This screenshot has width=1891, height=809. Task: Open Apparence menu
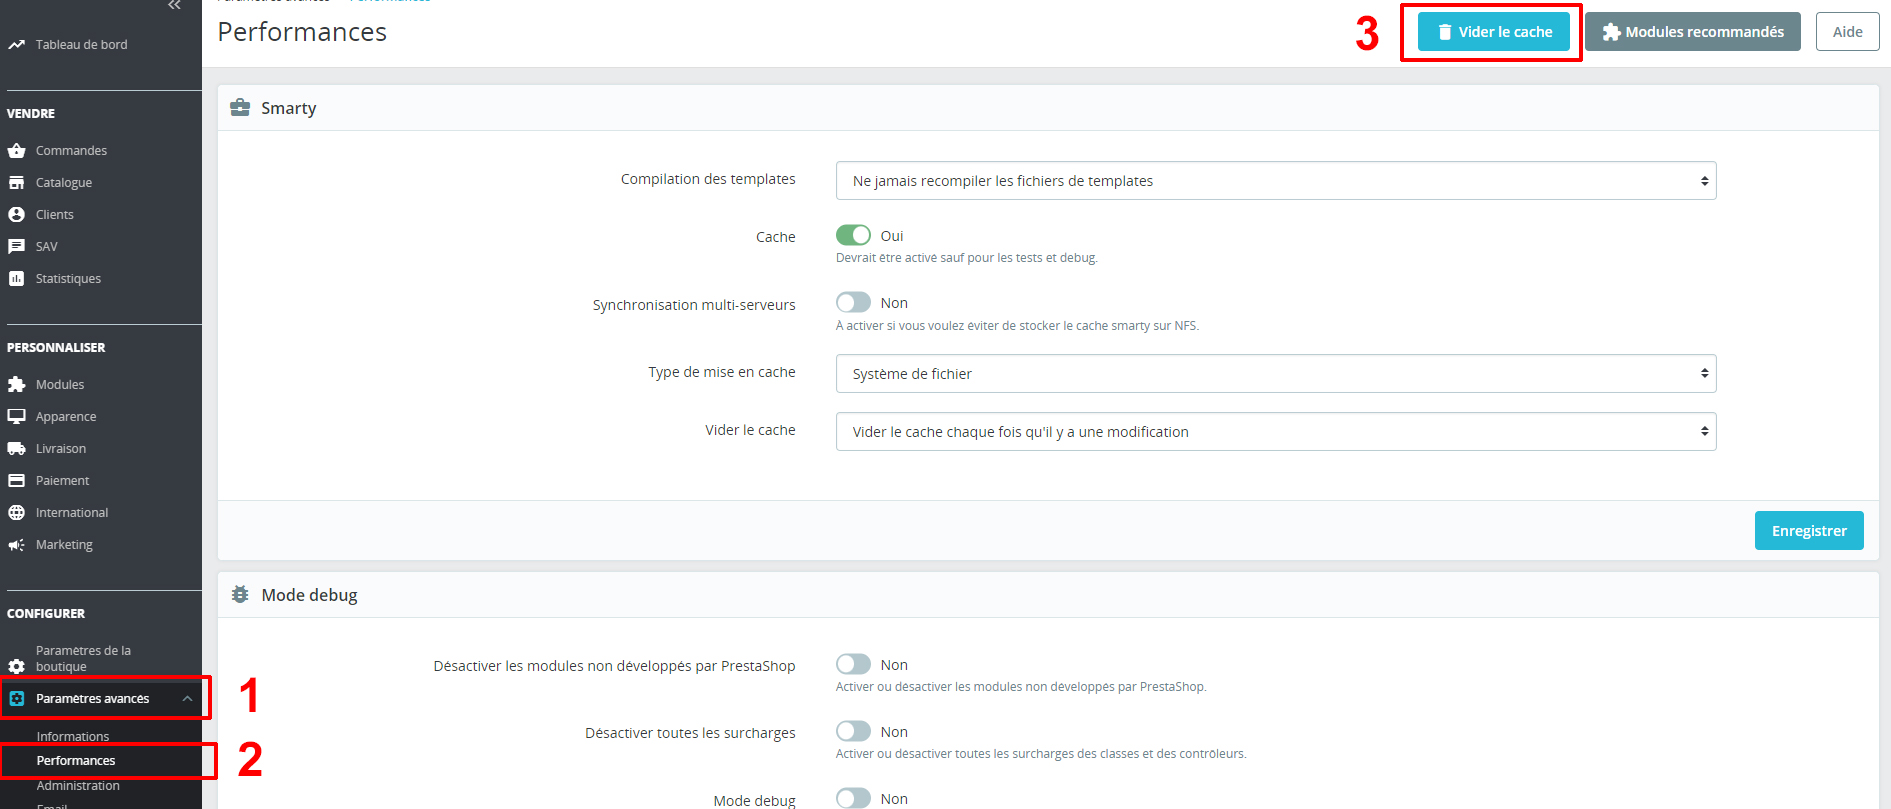(66, 417)
